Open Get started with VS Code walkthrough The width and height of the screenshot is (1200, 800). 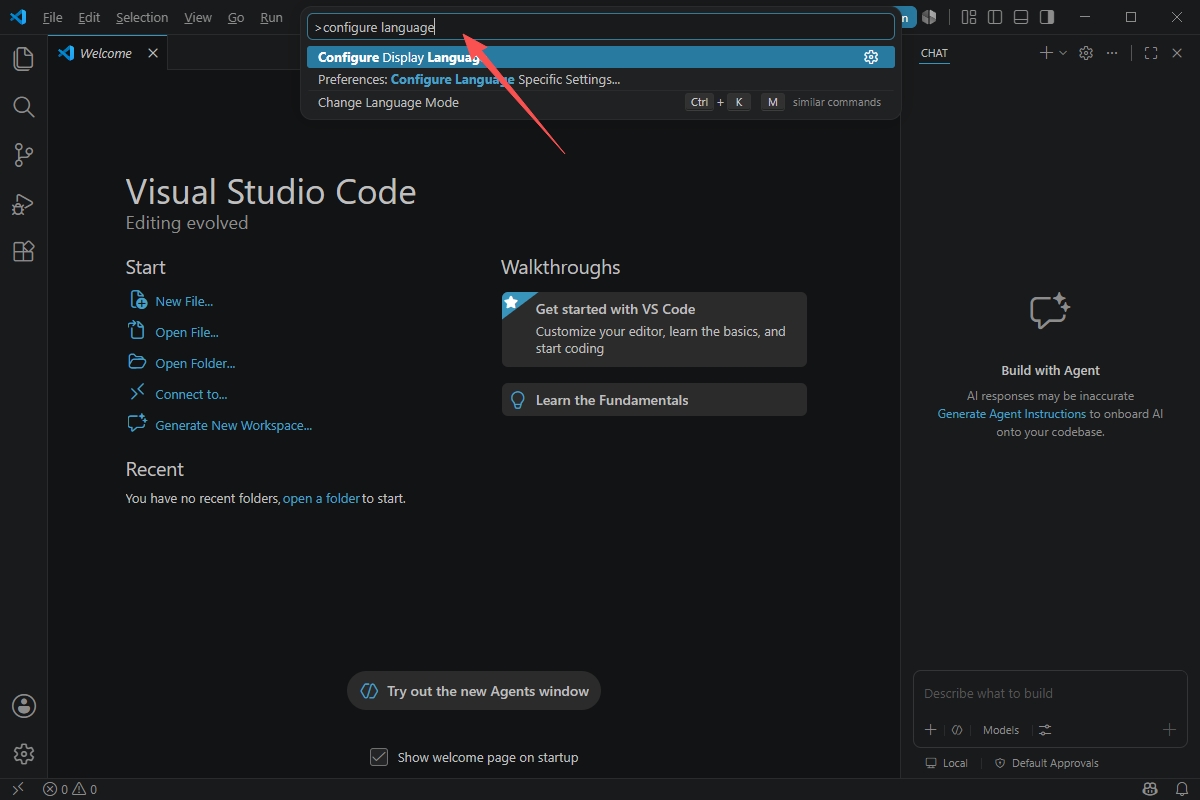[x=654, y=329]
